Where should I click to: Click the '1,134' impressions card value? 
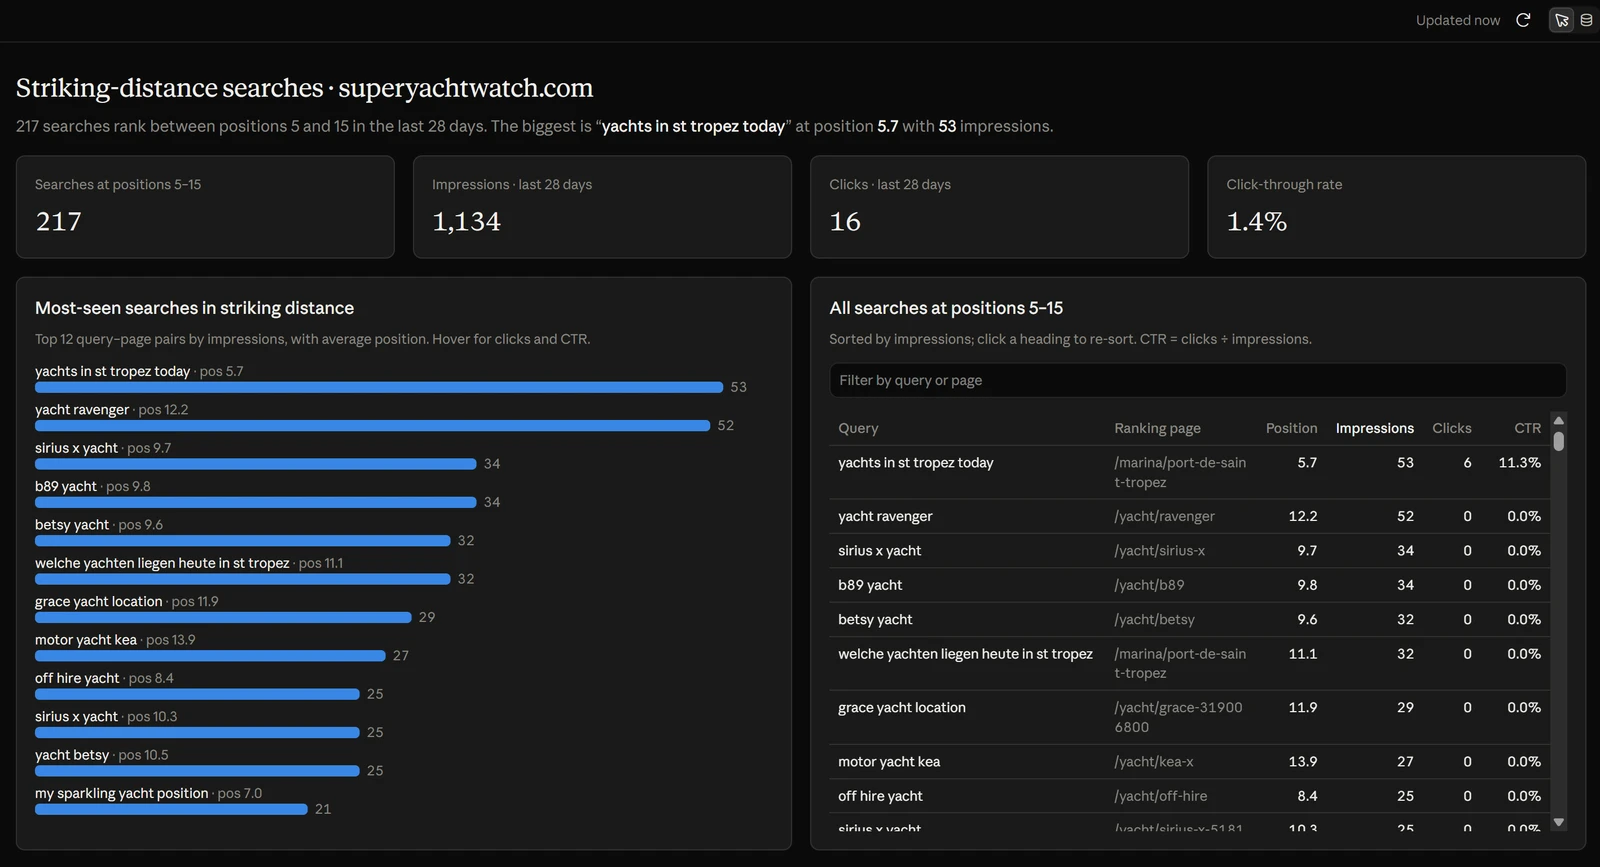466,221
